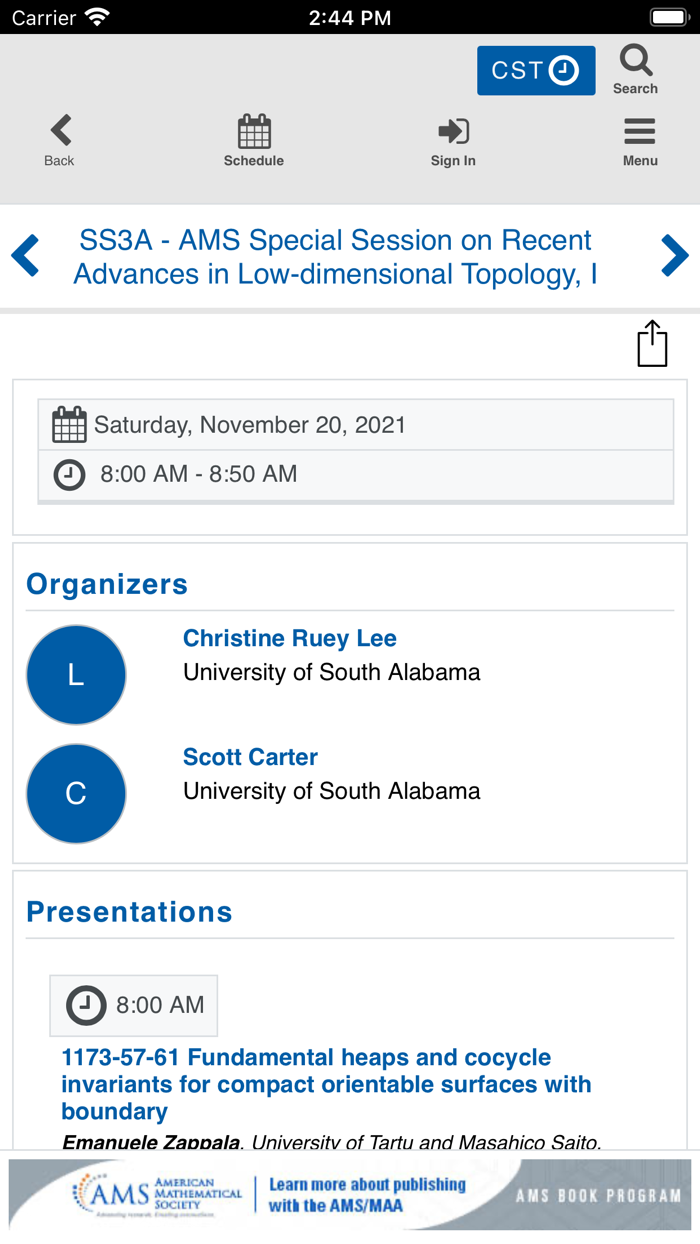The image size is (700, 1244).
Task: Tap the 8:00 AM presentation time badge
Action: (x=134, y=1005)
